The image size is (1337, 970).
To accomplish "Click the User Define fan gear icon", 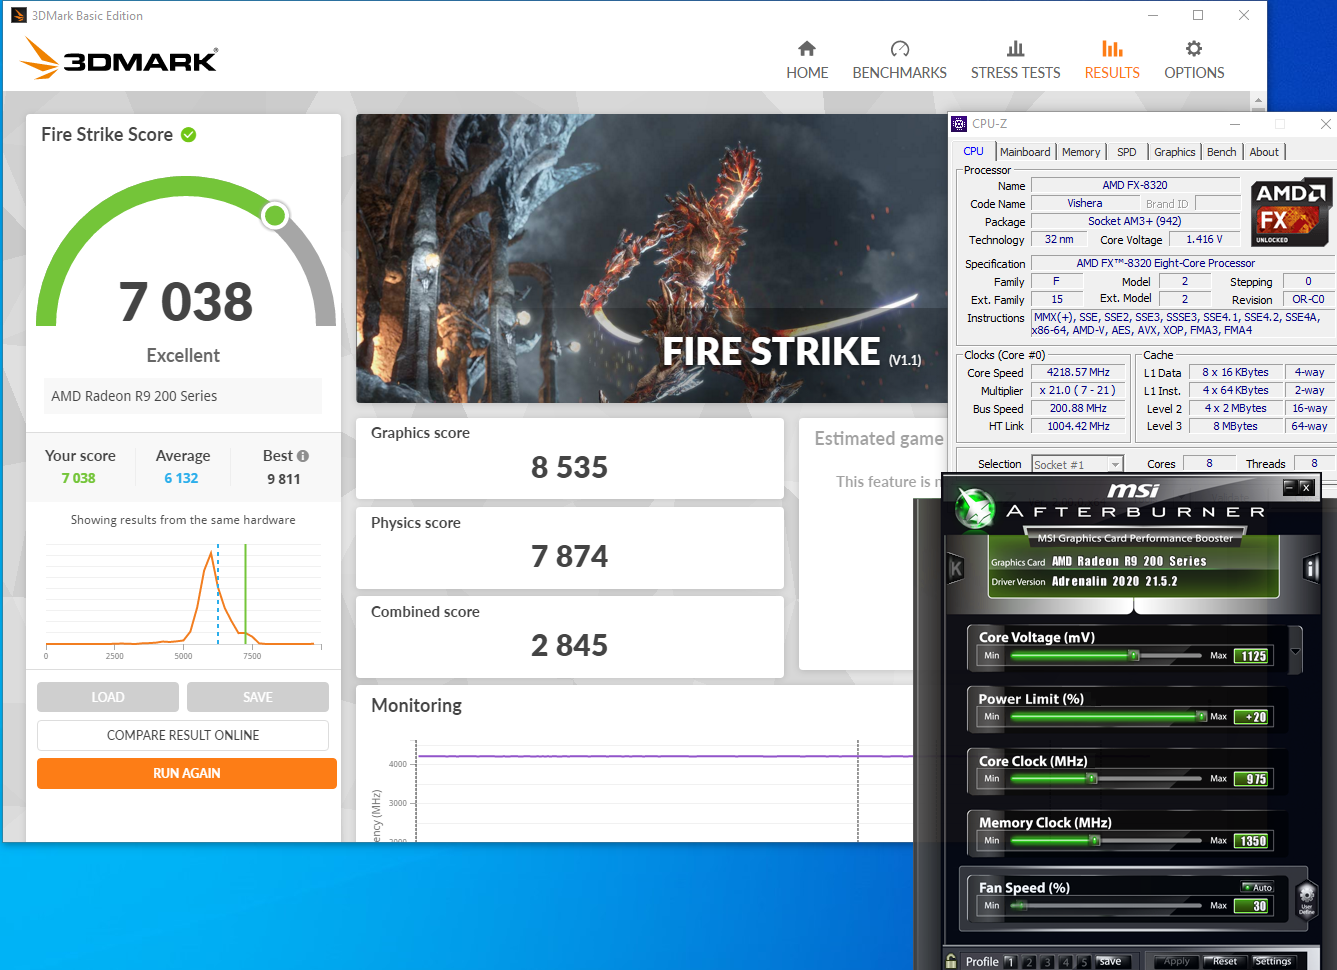I will 1306,898.
